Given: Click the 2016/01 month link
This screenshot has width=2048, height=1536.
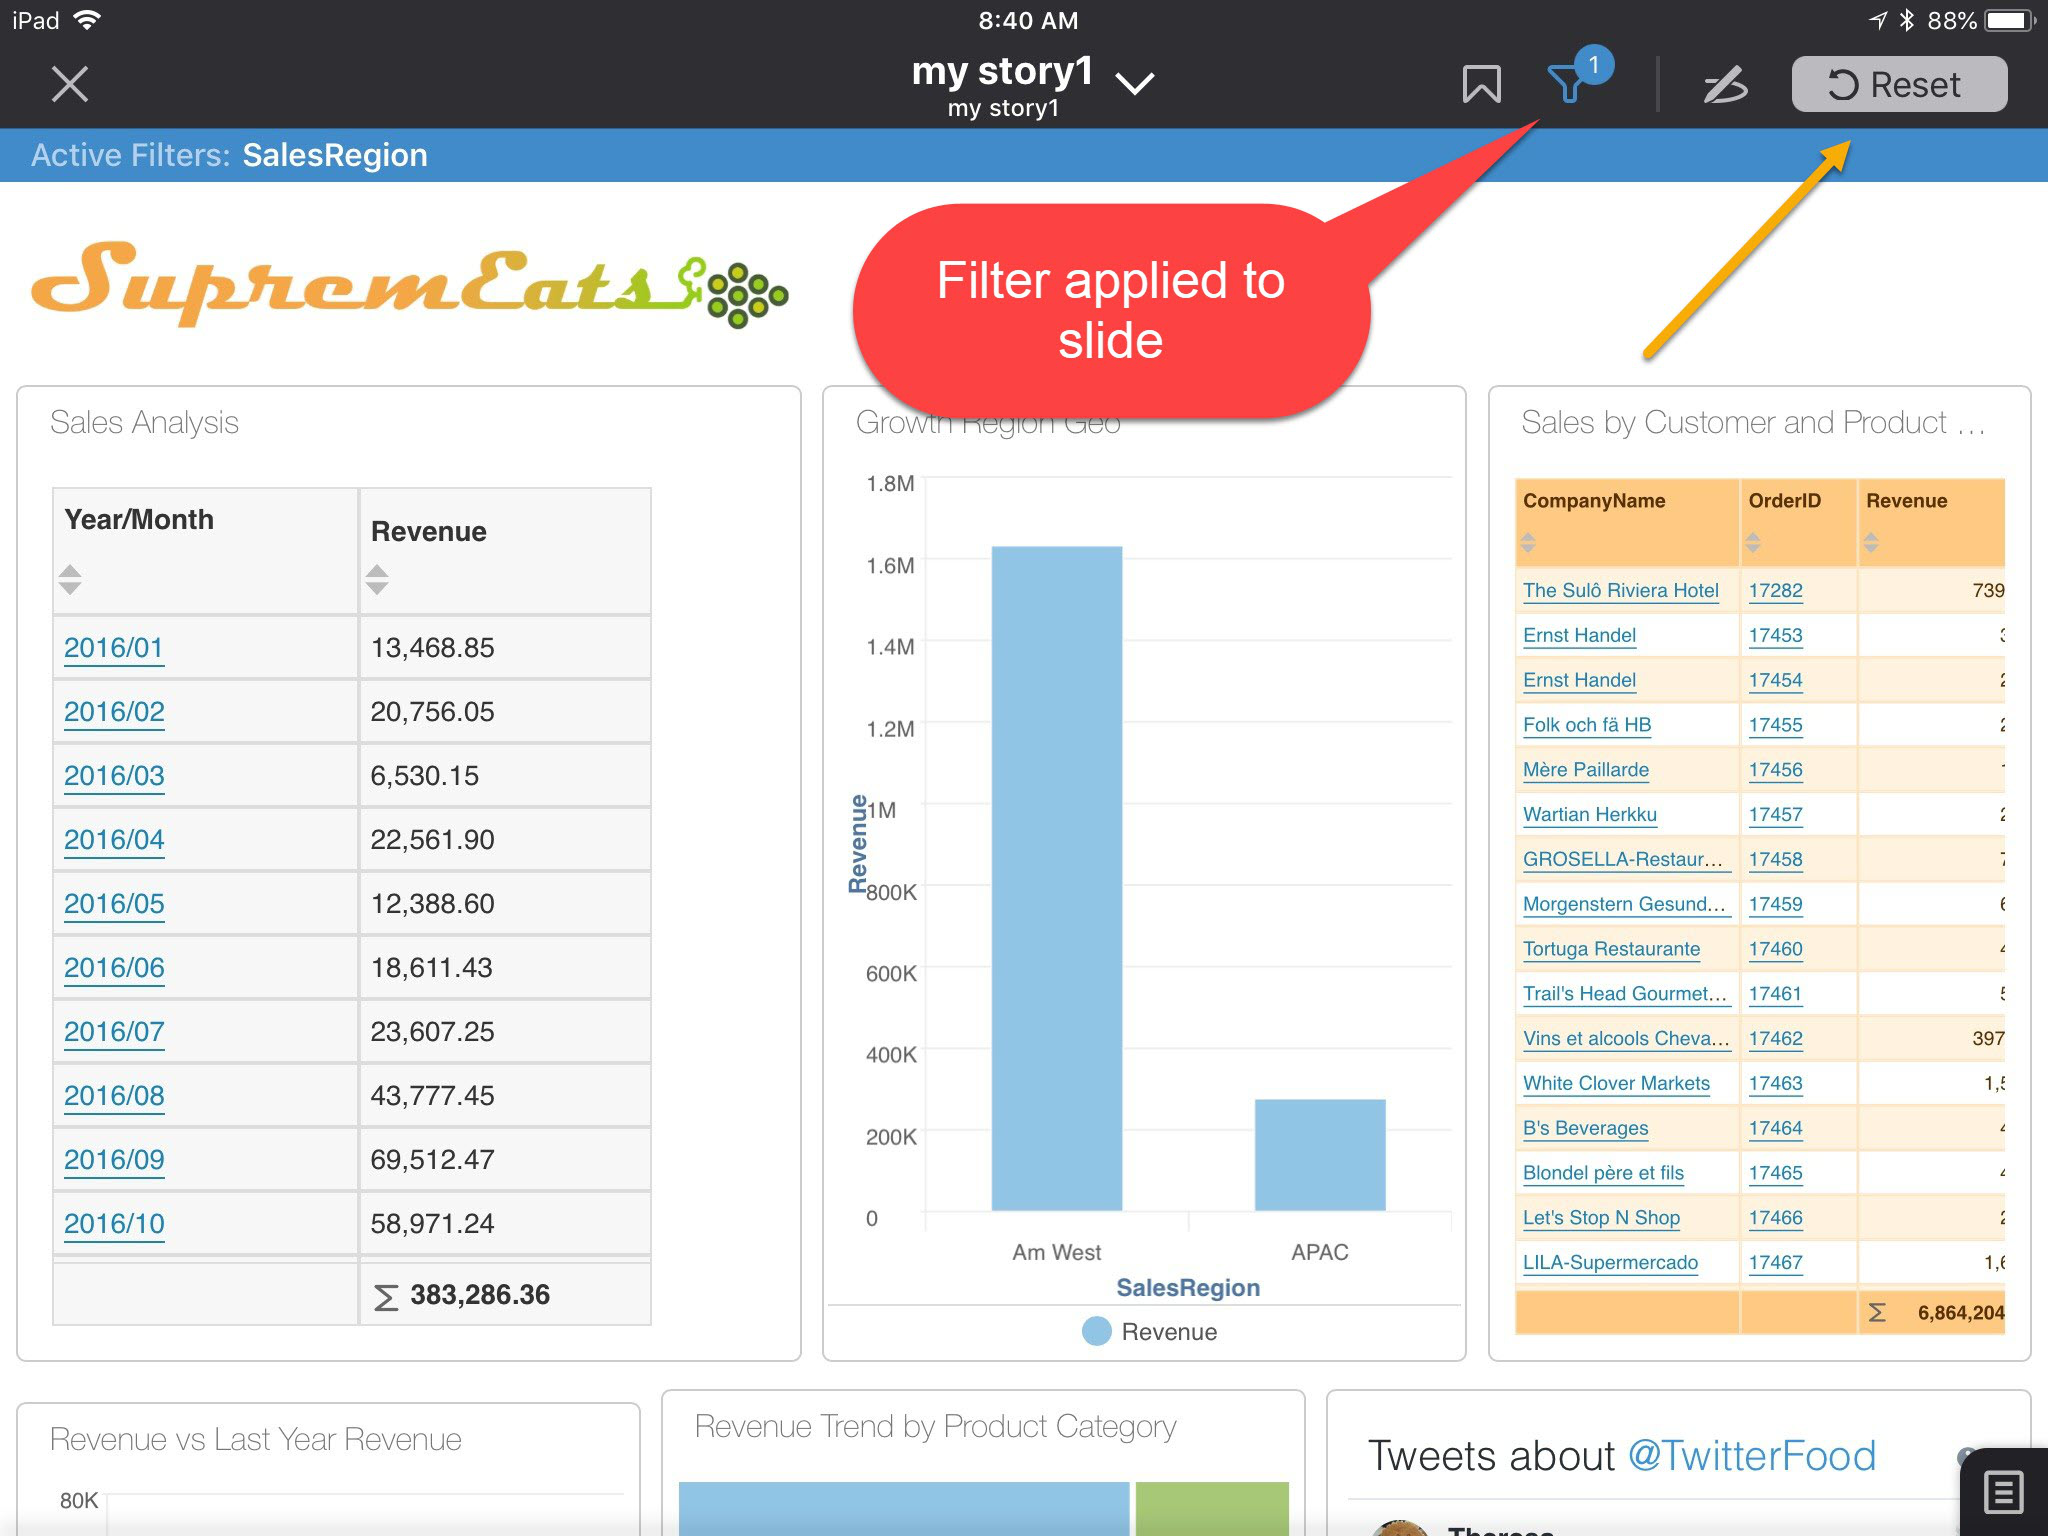Looking at the screenshot, I should click(x=113, y=647).
